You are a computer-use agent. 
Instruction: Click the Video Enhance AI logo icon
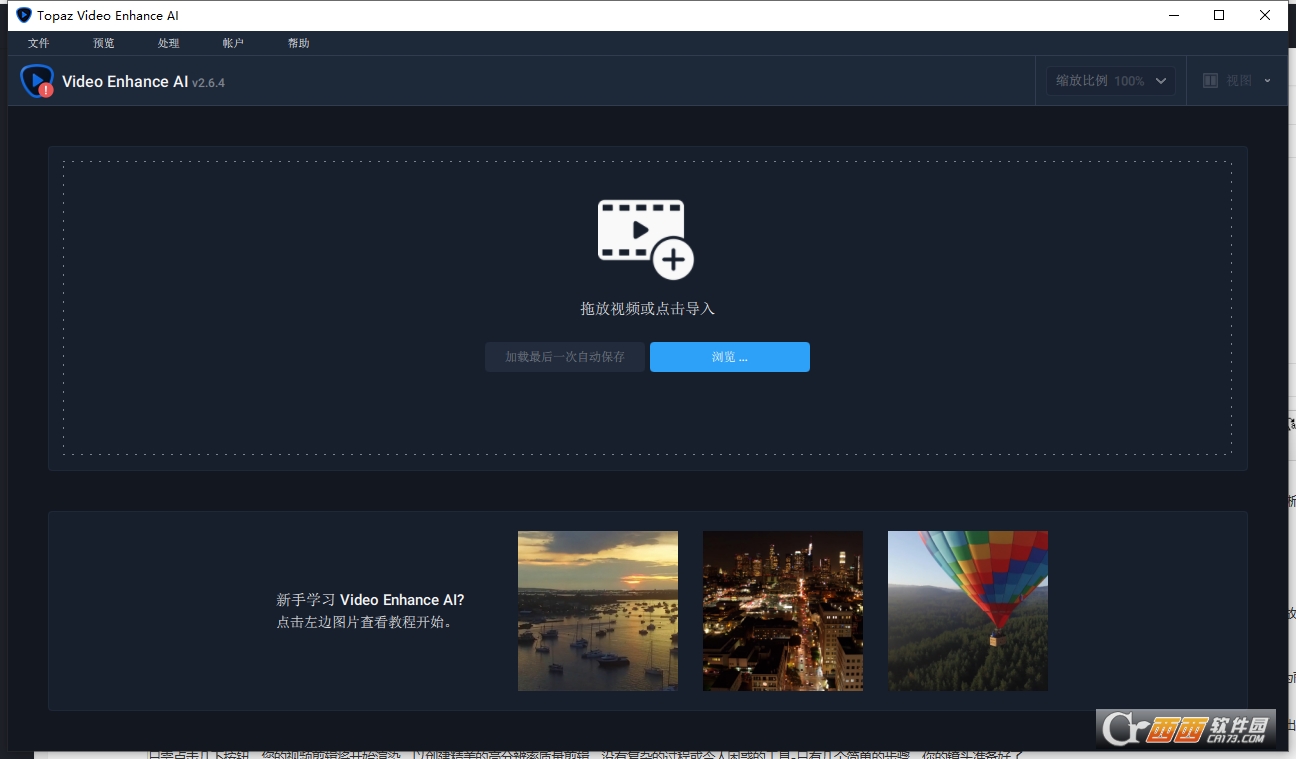click(x=37, y=81)
